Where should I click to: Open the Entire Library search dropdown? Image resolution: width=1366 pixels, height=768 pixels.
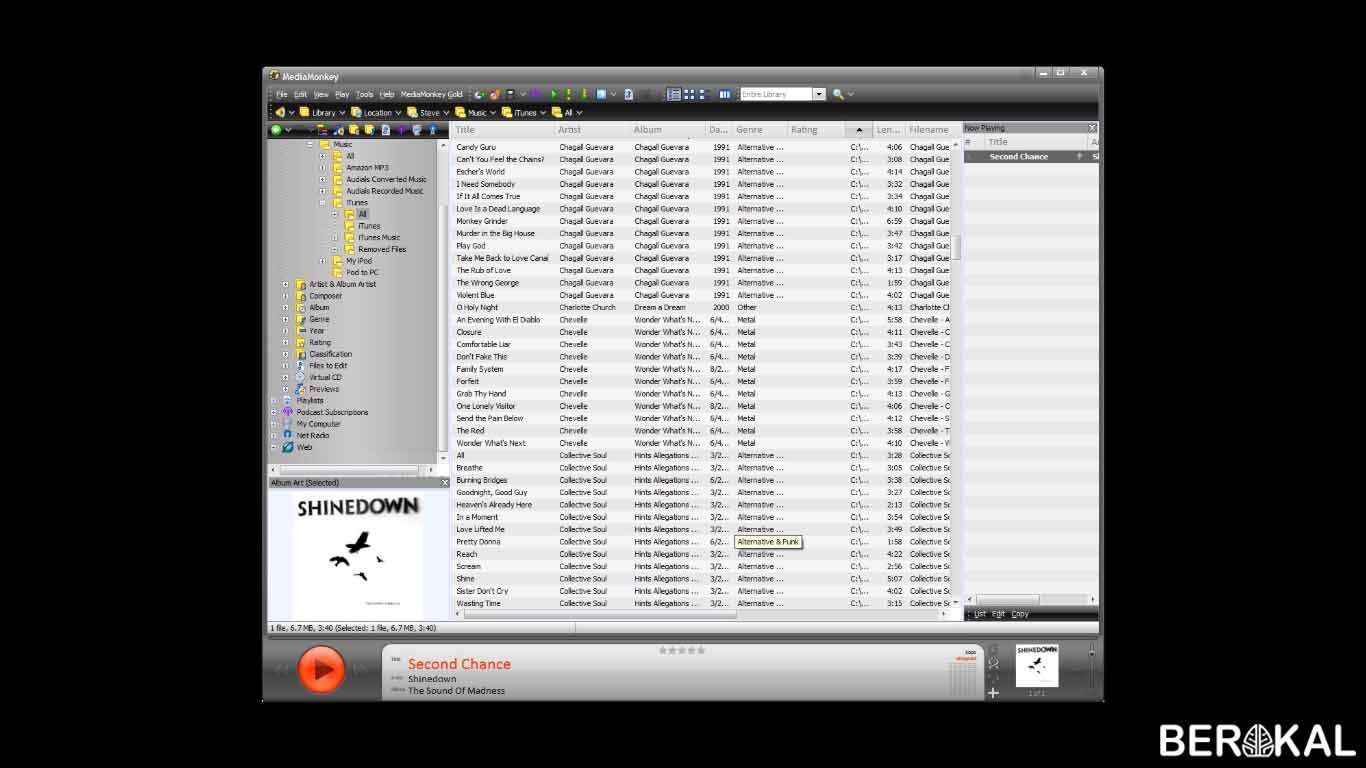[819, 94]
